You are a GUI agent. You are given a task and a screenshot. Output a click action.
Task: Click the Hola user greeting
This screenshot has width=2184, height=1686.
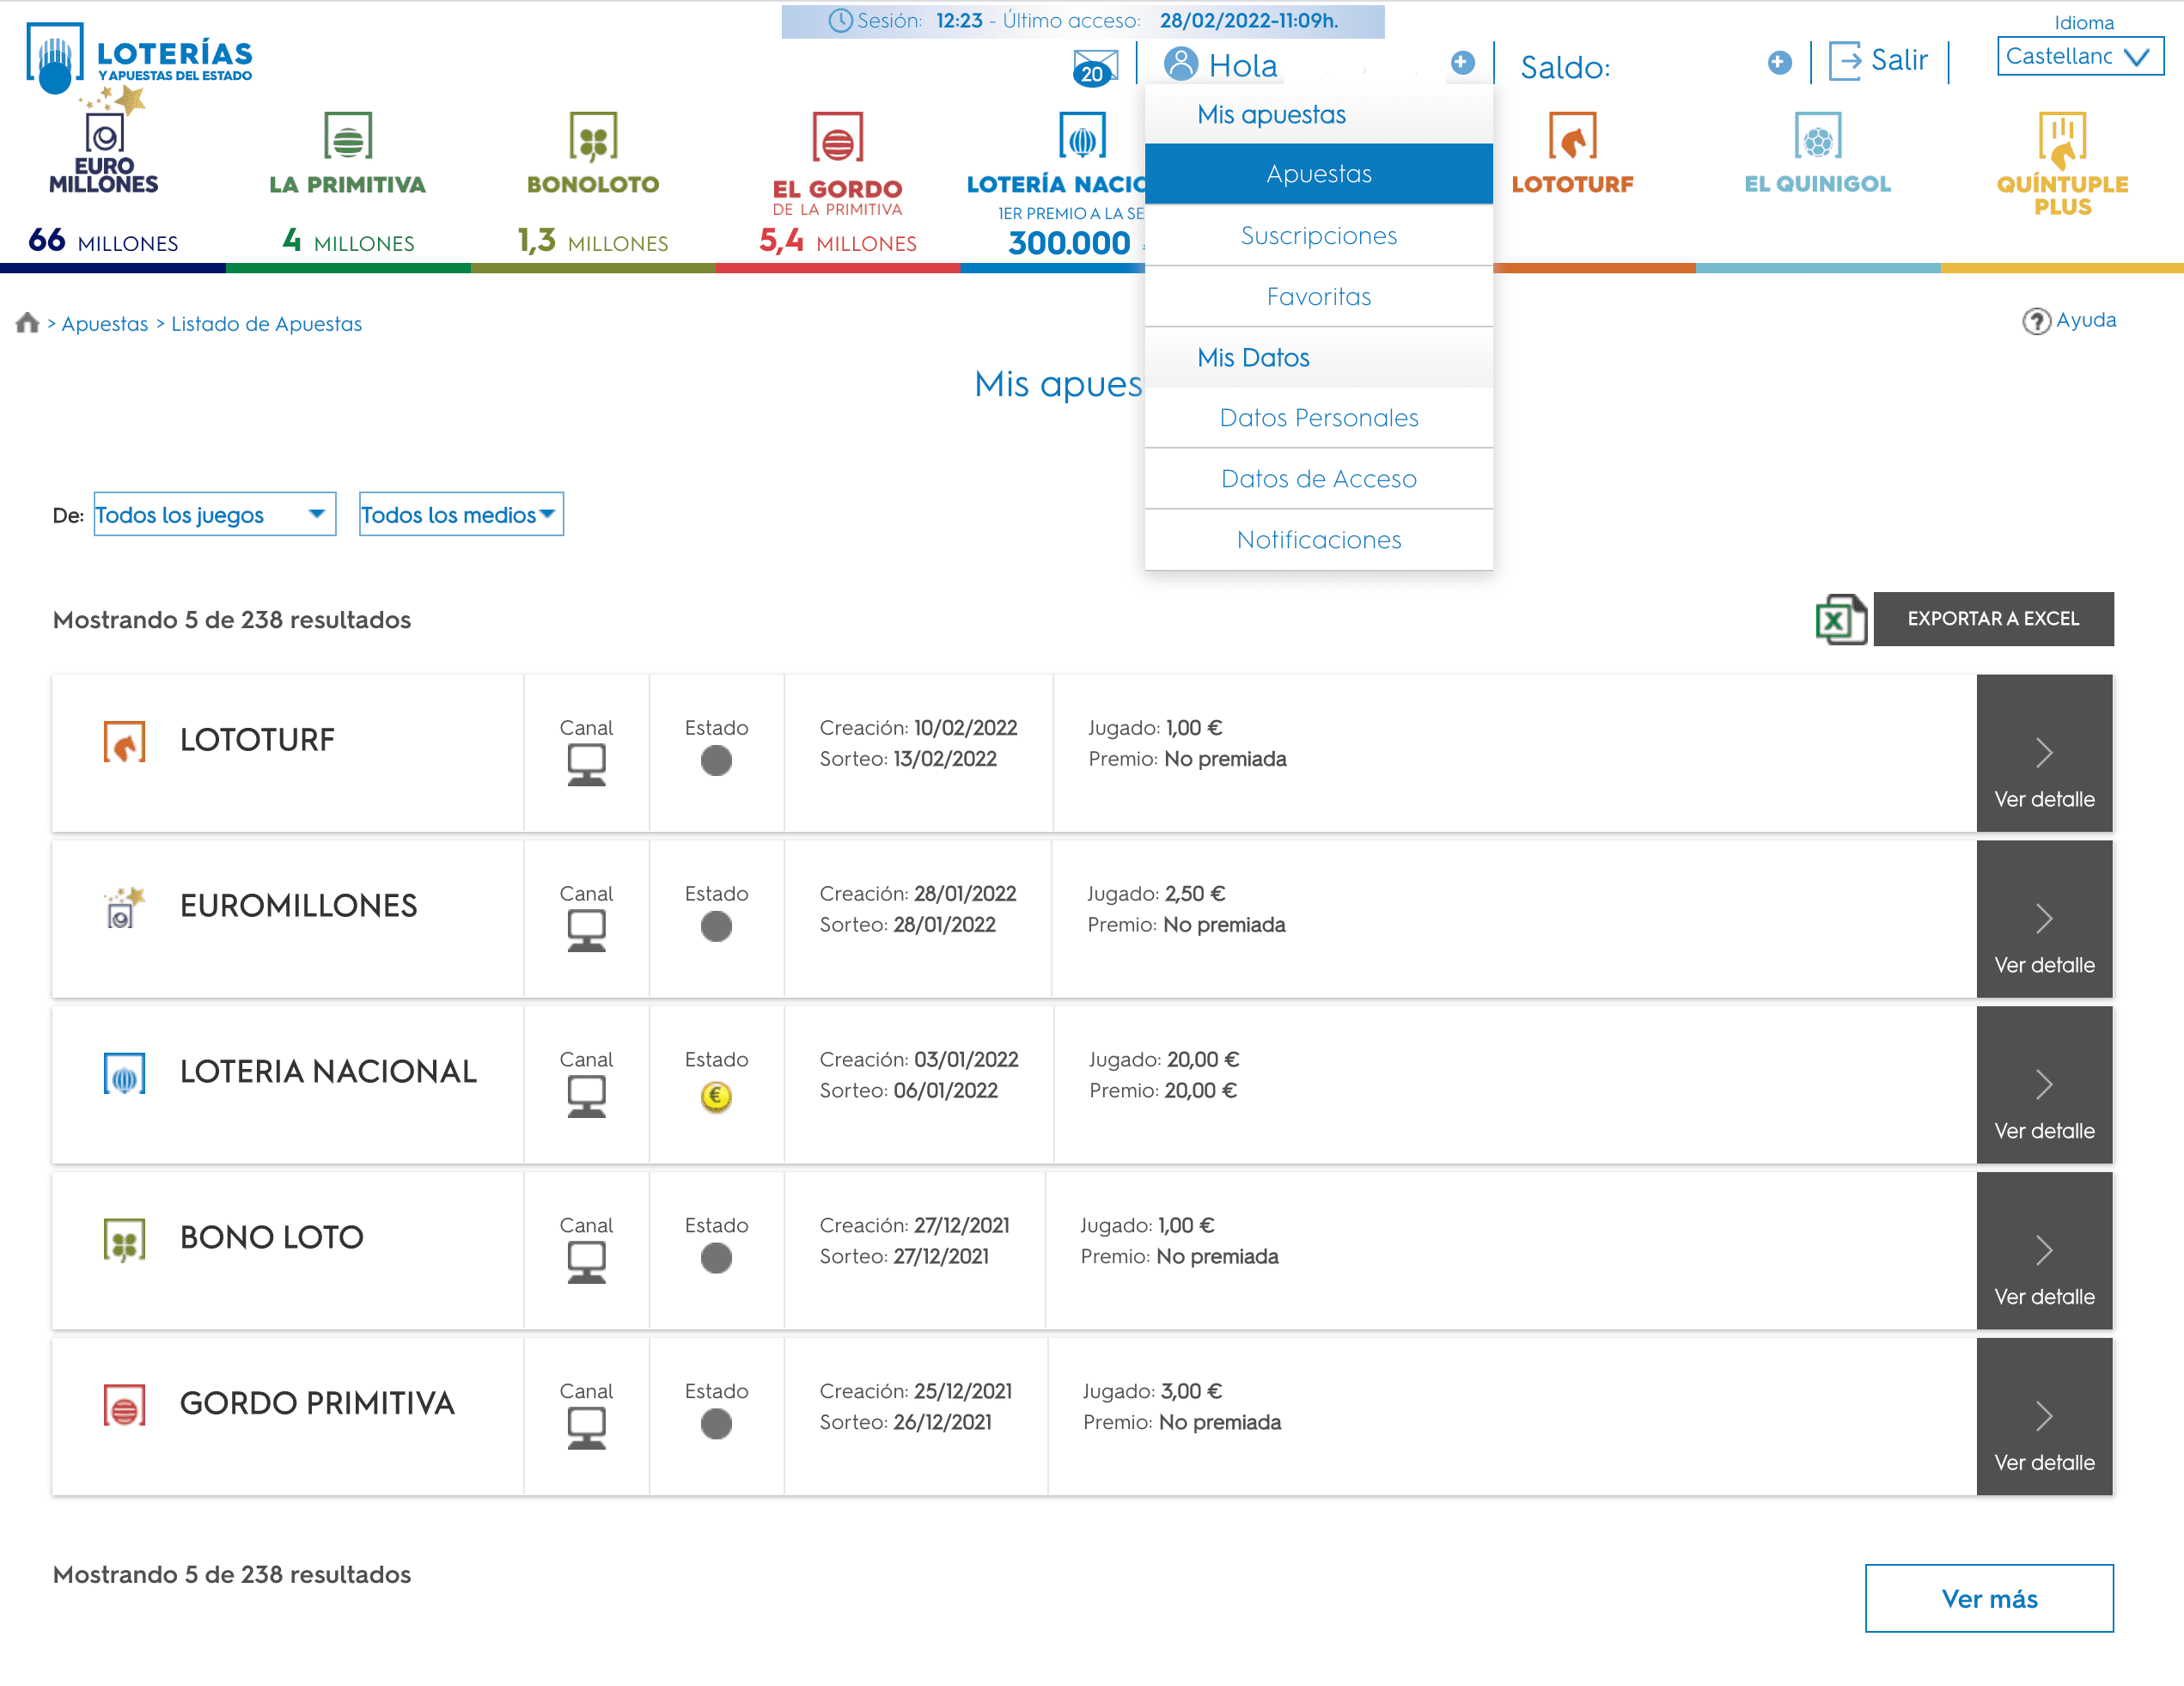coord(1243,65)
